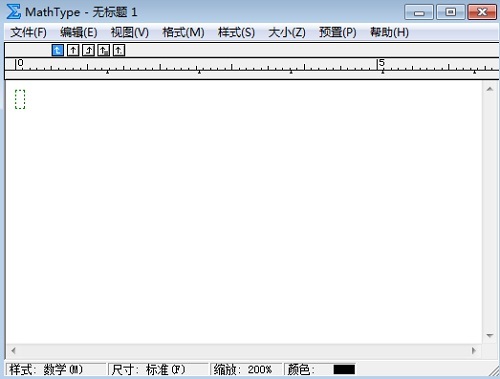Click the horizontal scrollbar right arrow
Image resolution: width=500 pixels, height=379 pixels.
coord(474,350)
